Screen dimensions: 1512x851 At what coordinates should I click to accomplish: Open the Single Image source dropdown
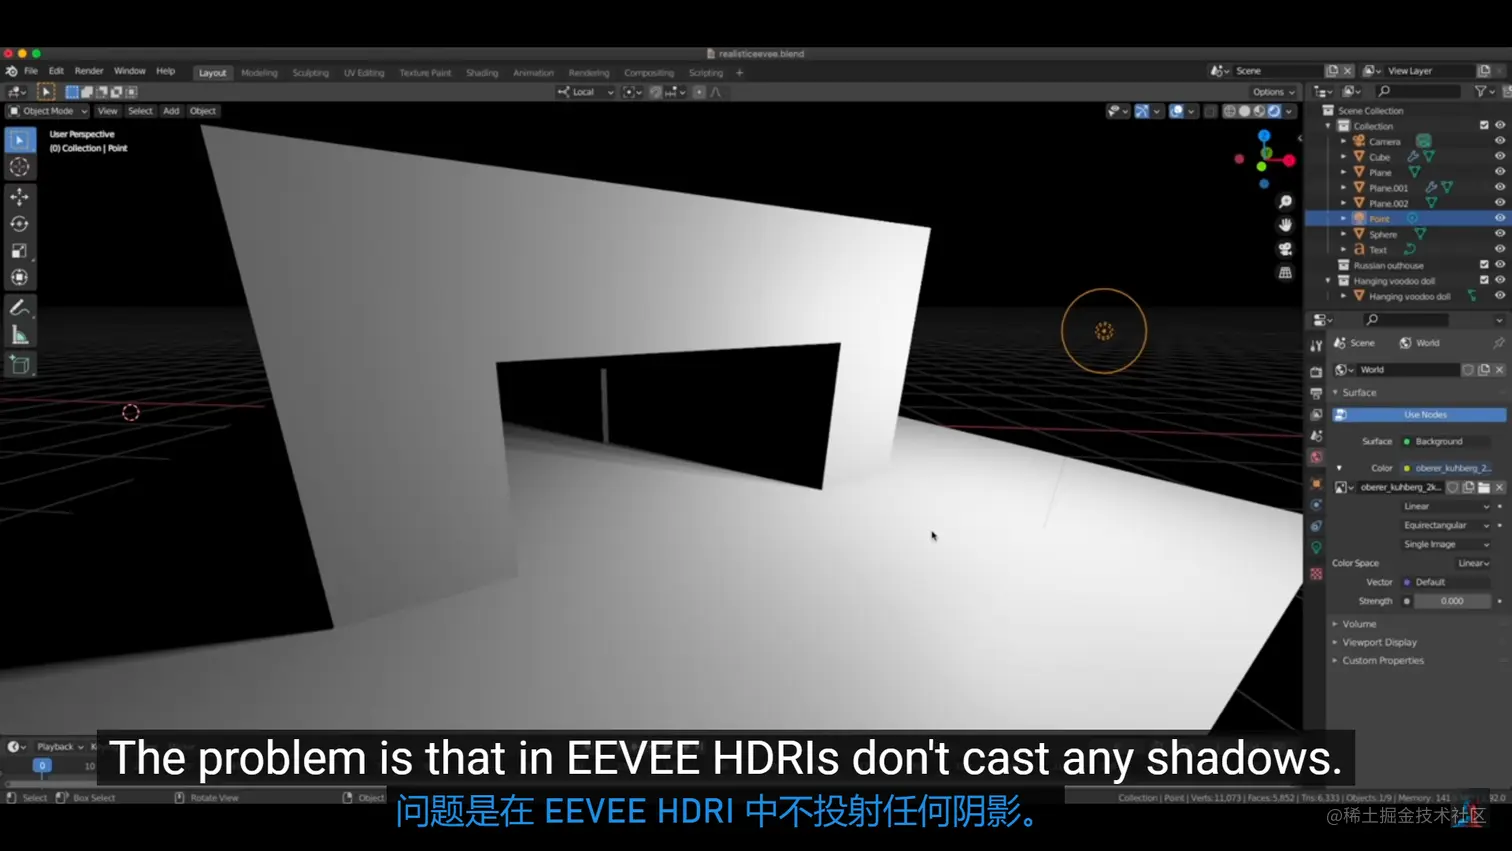(x=1445, y=544)
